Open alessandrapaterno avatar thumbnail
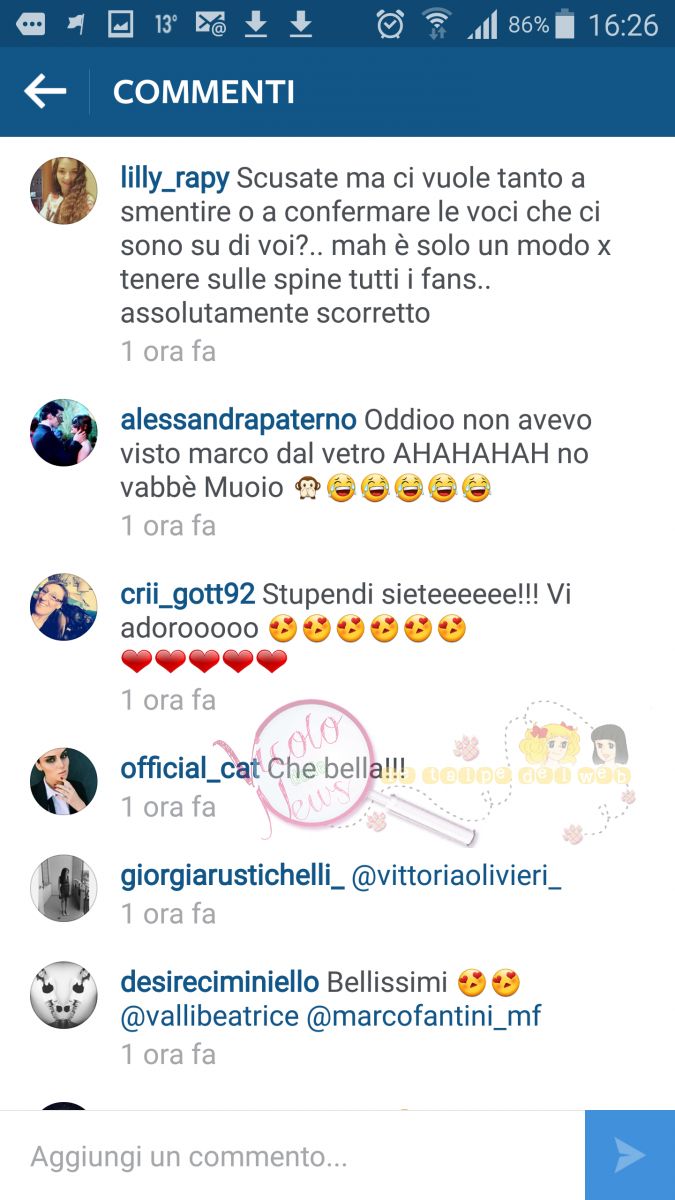Screen dimensions: 675x1200 (64, 433)
